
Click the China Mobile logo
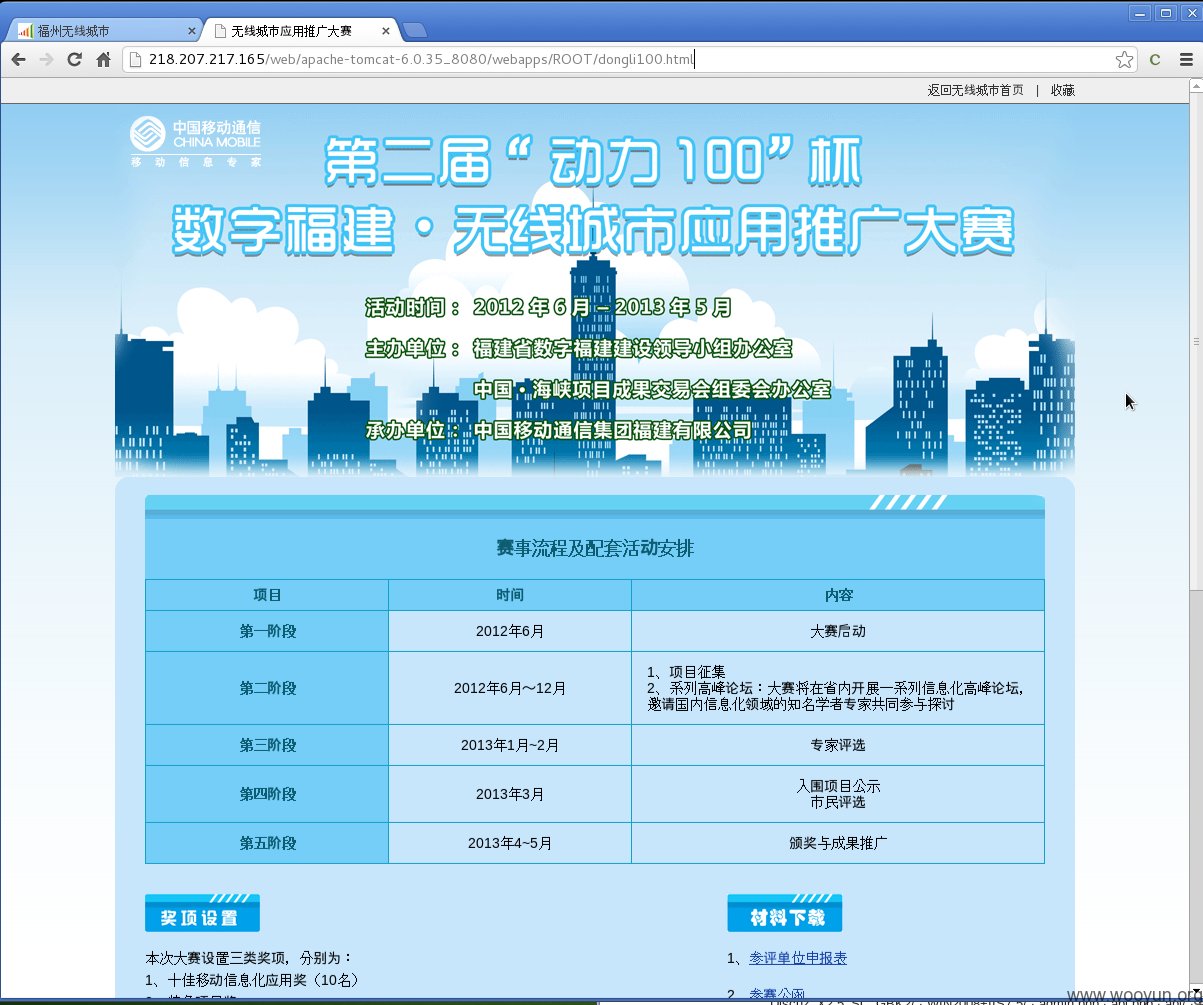[196, 142]
